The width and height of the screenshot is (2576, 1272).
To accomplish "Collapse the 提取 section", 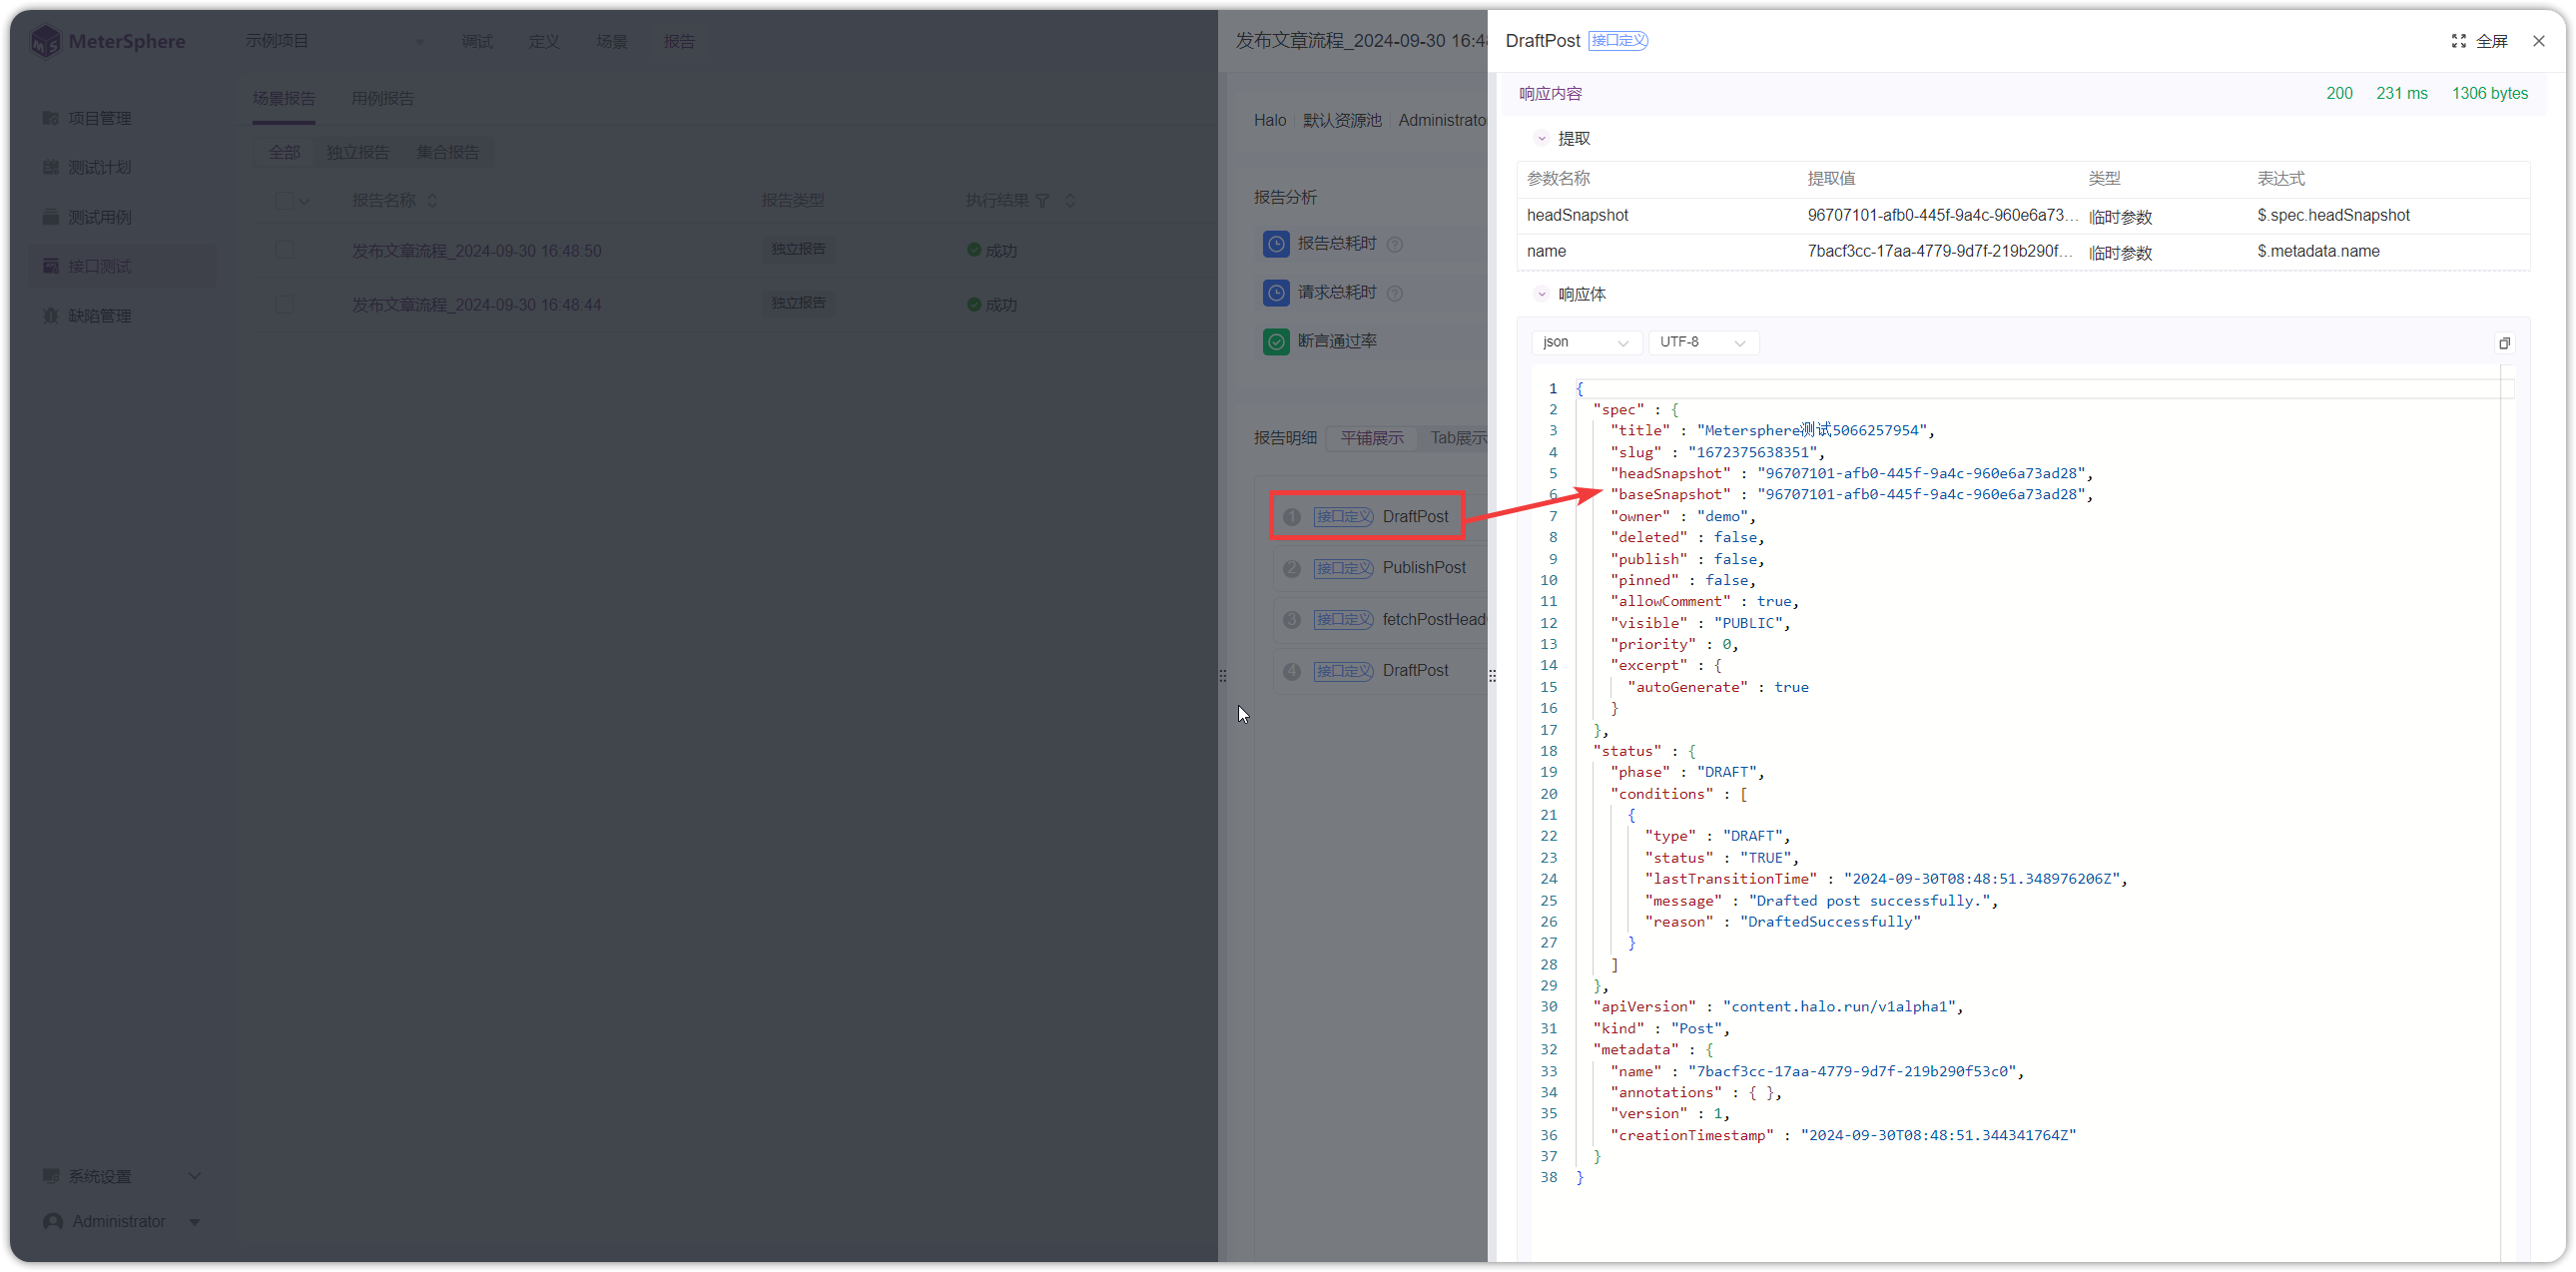I will tap(1541, 139).
